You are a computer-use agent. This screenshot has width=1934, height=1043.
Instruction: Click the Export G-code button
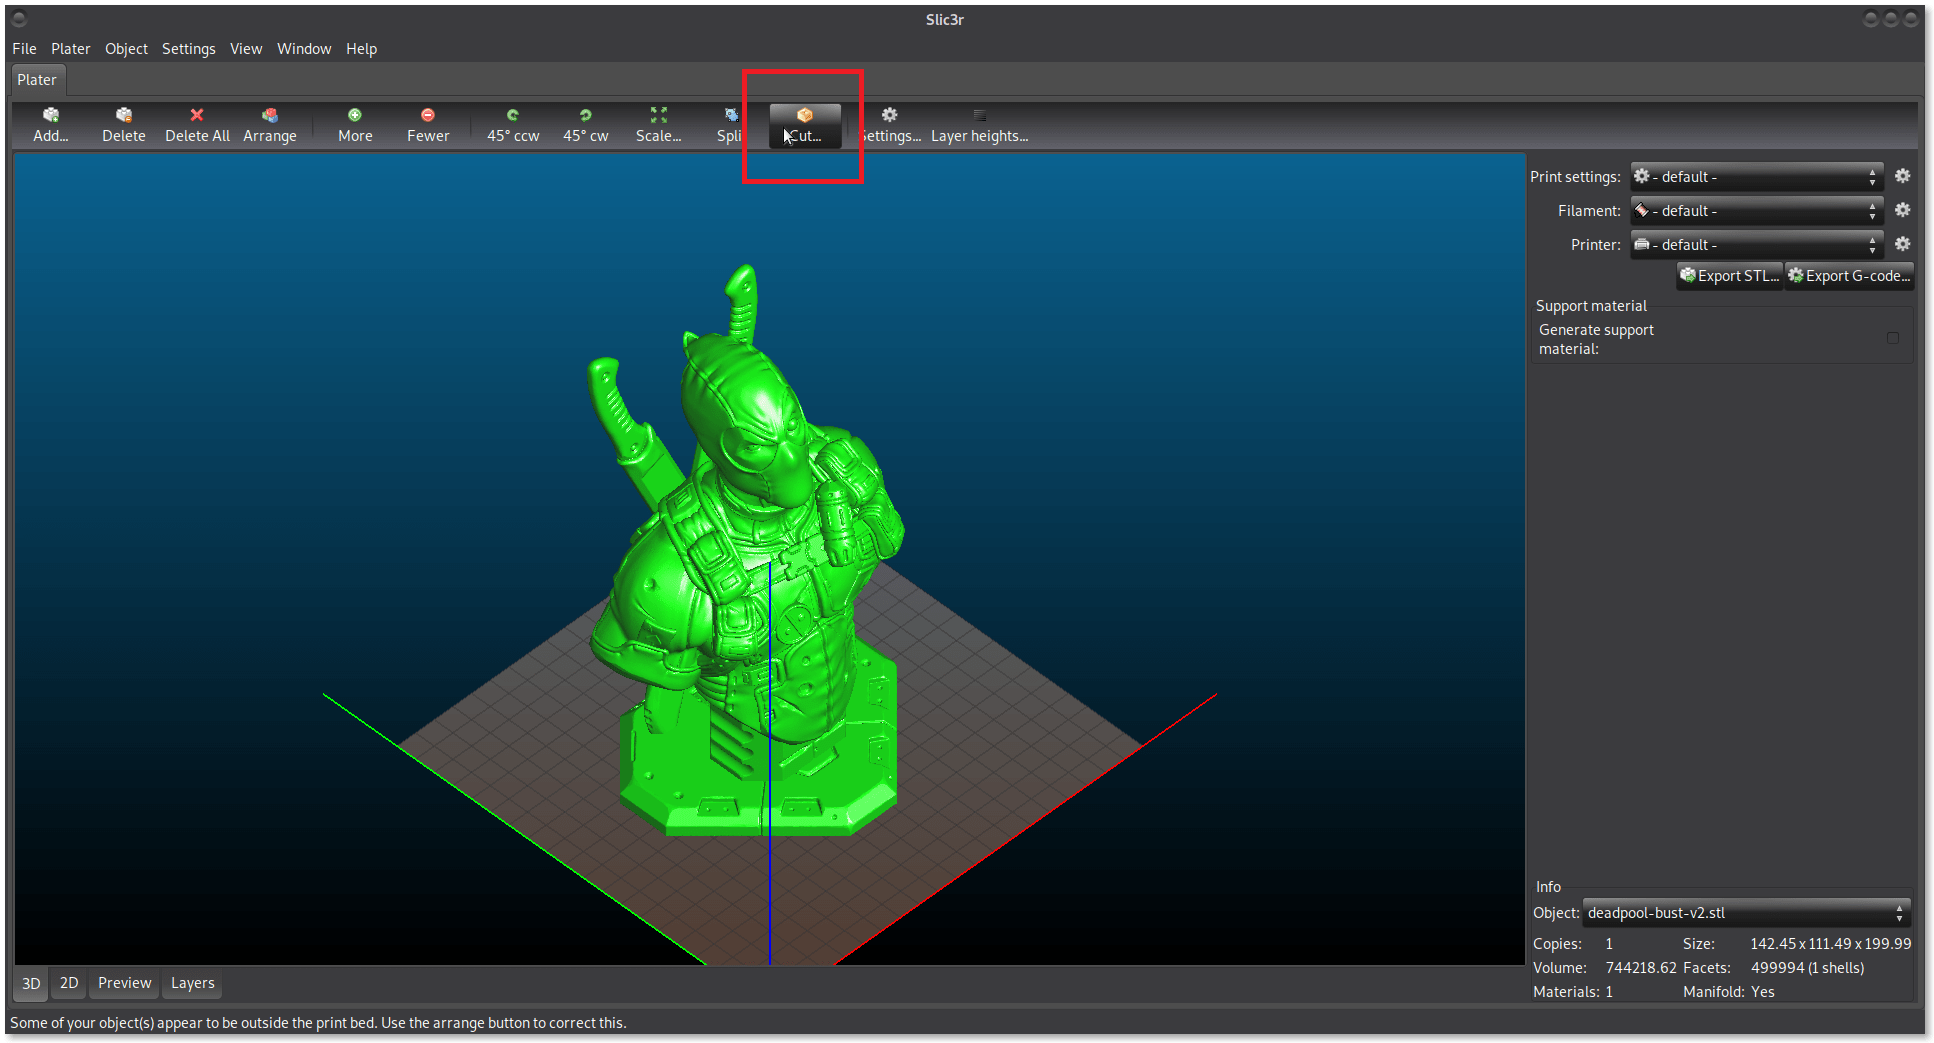click(x=1849, y=276)
